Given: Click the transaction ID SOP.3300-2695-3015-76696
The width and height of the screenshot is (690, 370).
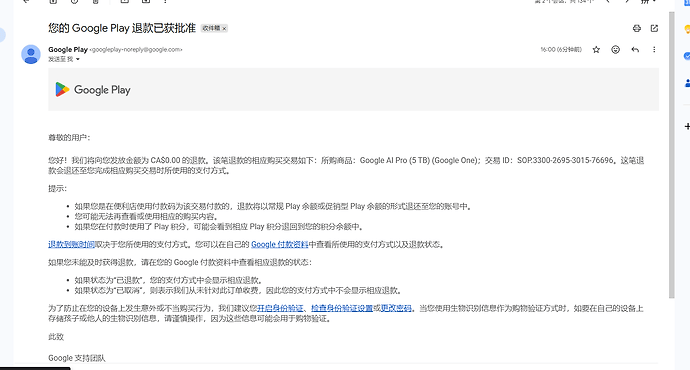Looking at the screenshot, I should 565,161.
